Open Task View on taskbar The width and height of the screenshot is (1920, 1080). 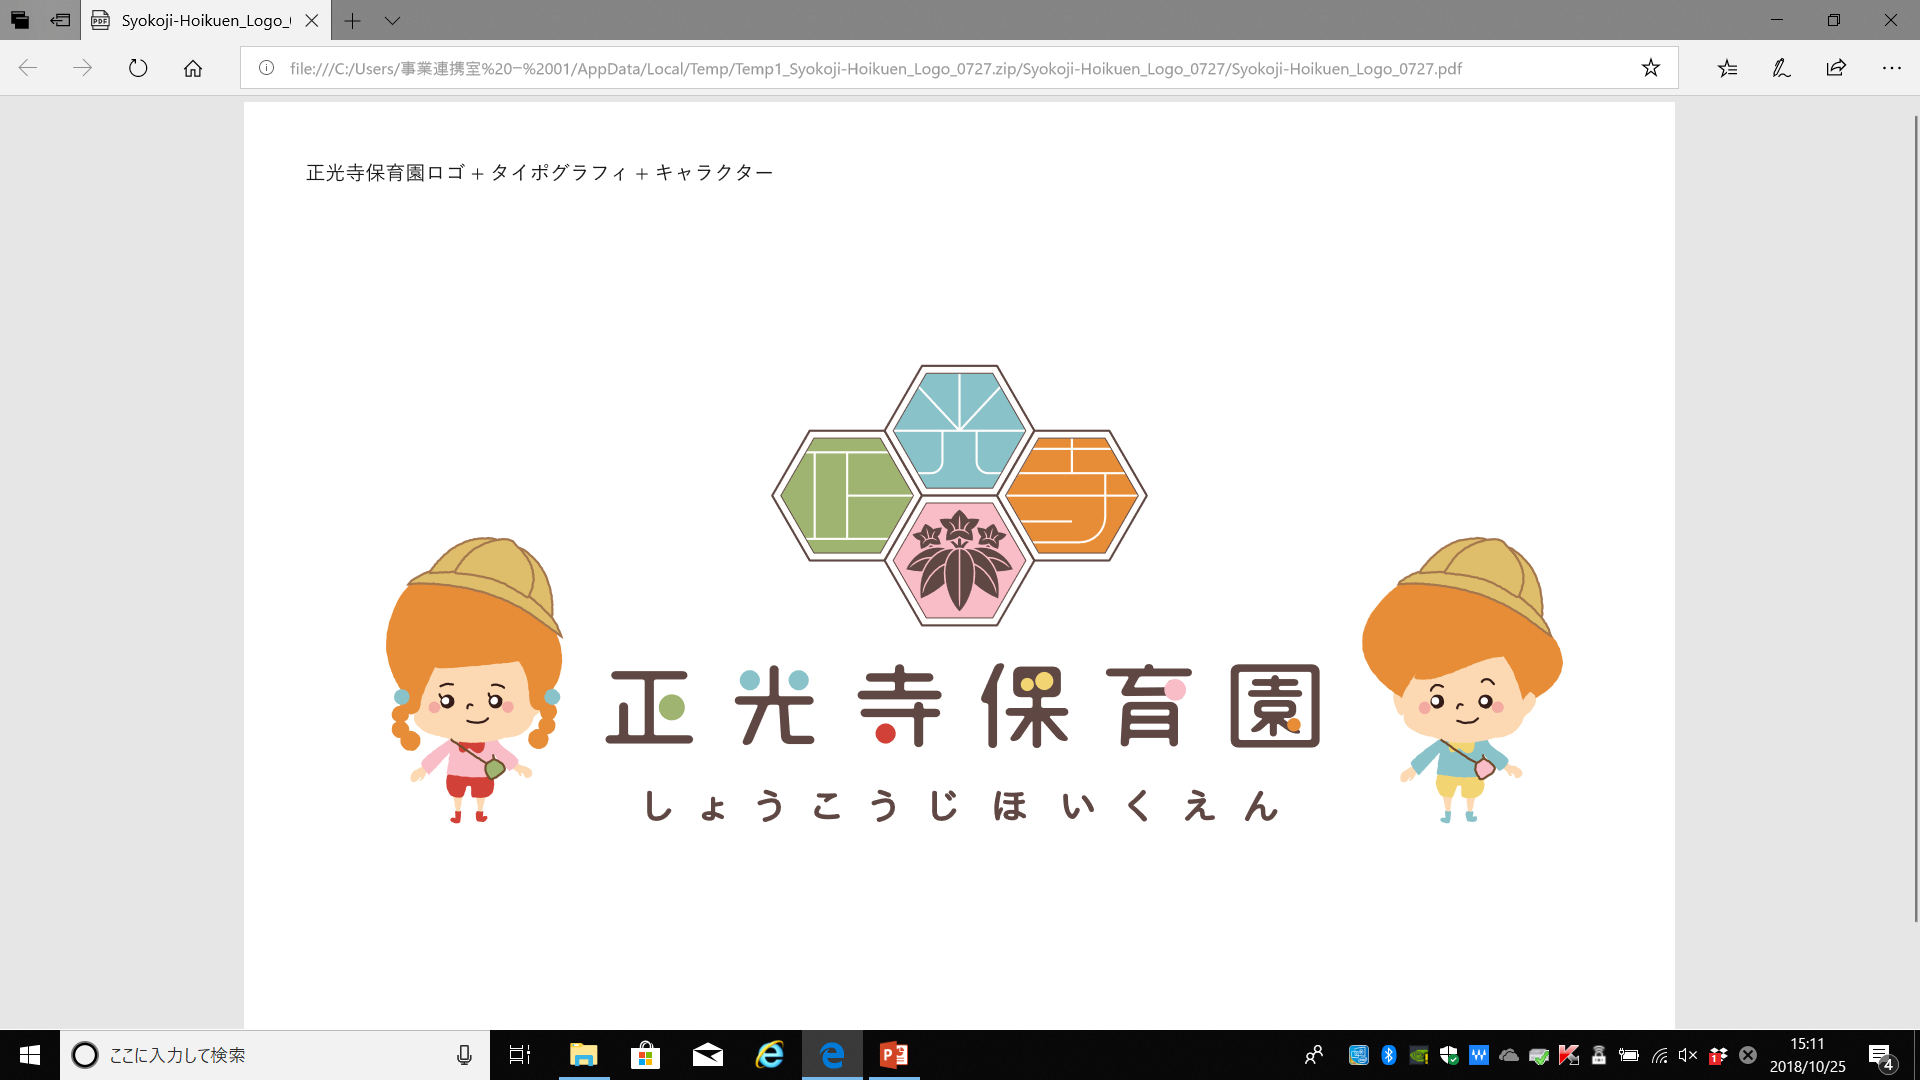520,1055
